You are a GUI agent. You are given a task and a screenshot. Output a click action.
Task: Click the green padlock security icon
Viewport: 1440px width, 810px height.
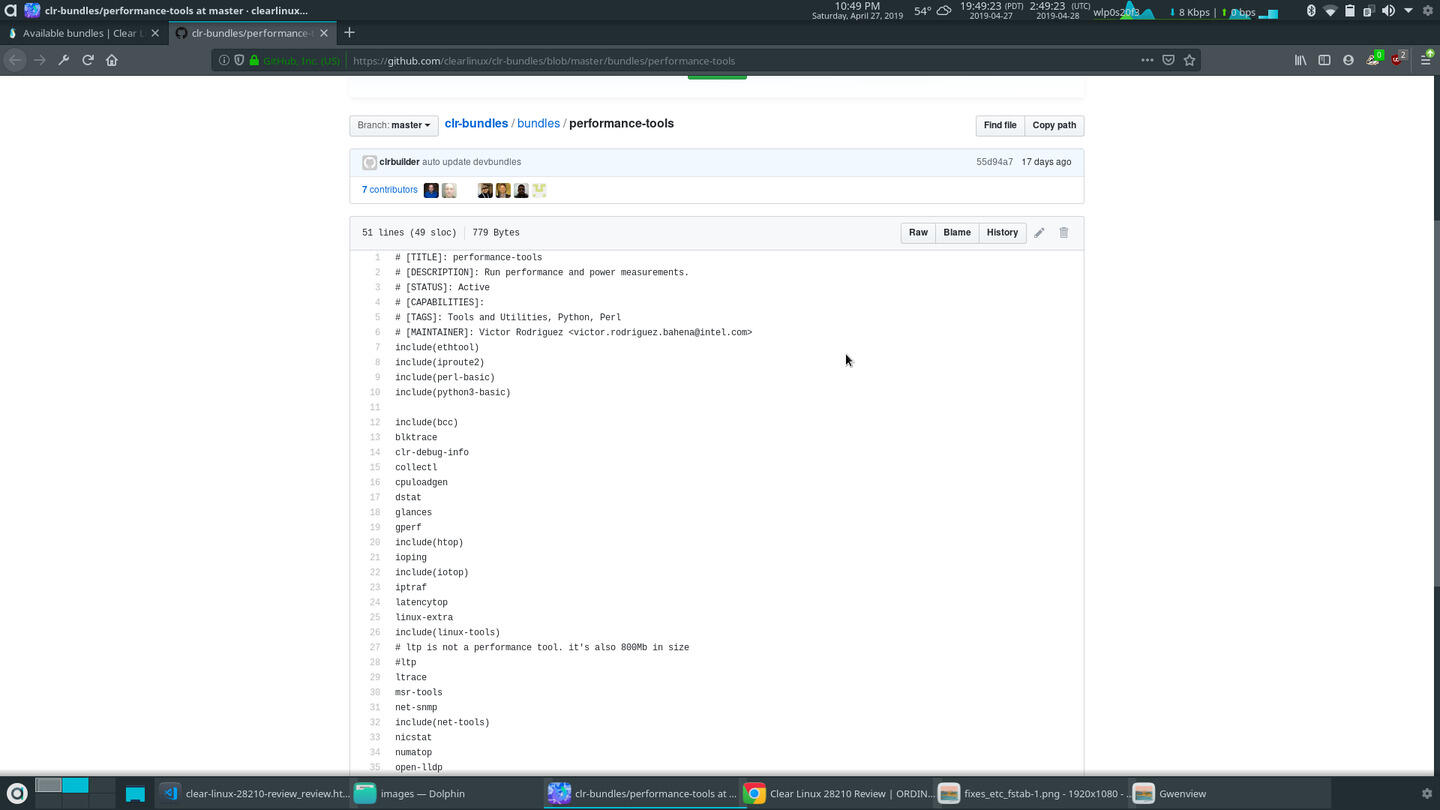pos(254,60)
